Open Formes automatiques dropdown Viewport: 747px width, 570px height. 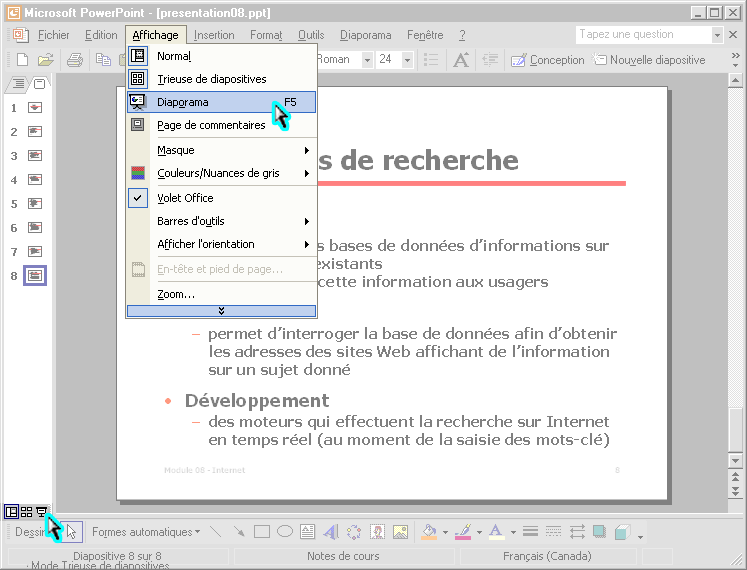click(146, 532)
